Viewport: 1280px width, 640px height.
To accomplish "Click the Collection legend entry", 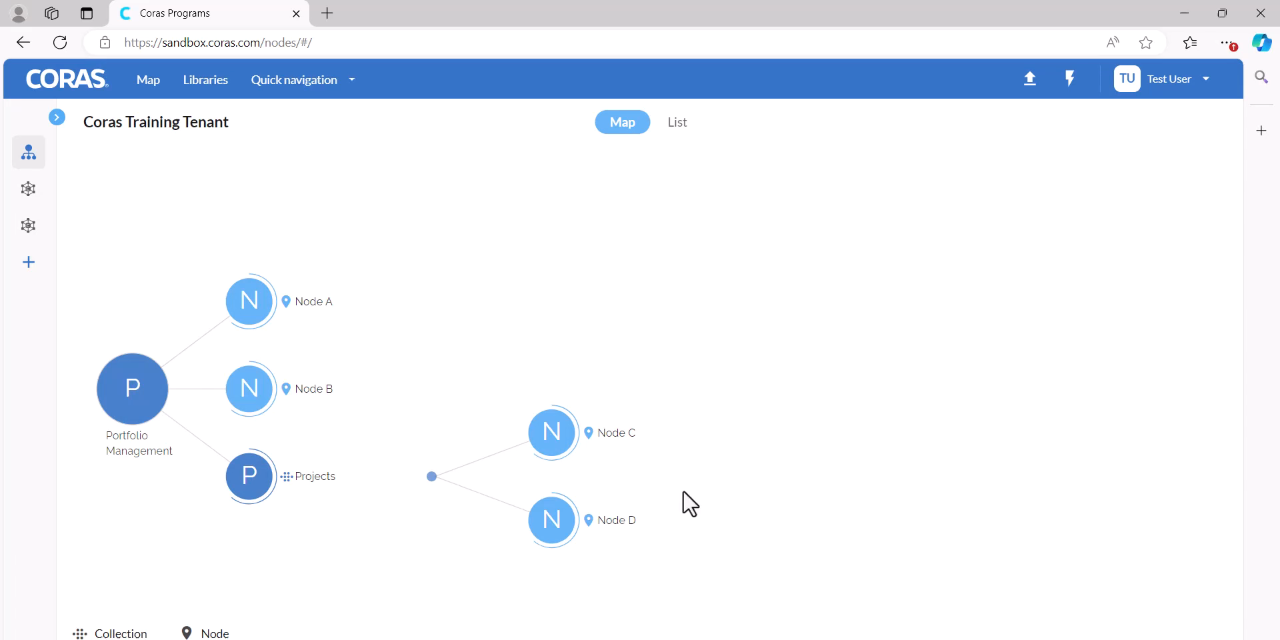I will (x=110, y=633).
